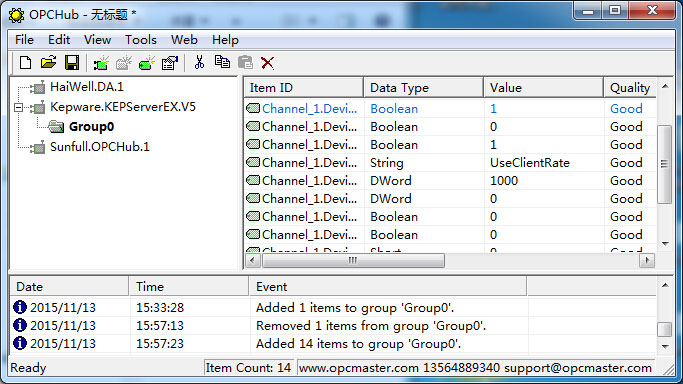Click the add item toolbar icon
This screenshot has height=384, width=683.
click(147, 63)
